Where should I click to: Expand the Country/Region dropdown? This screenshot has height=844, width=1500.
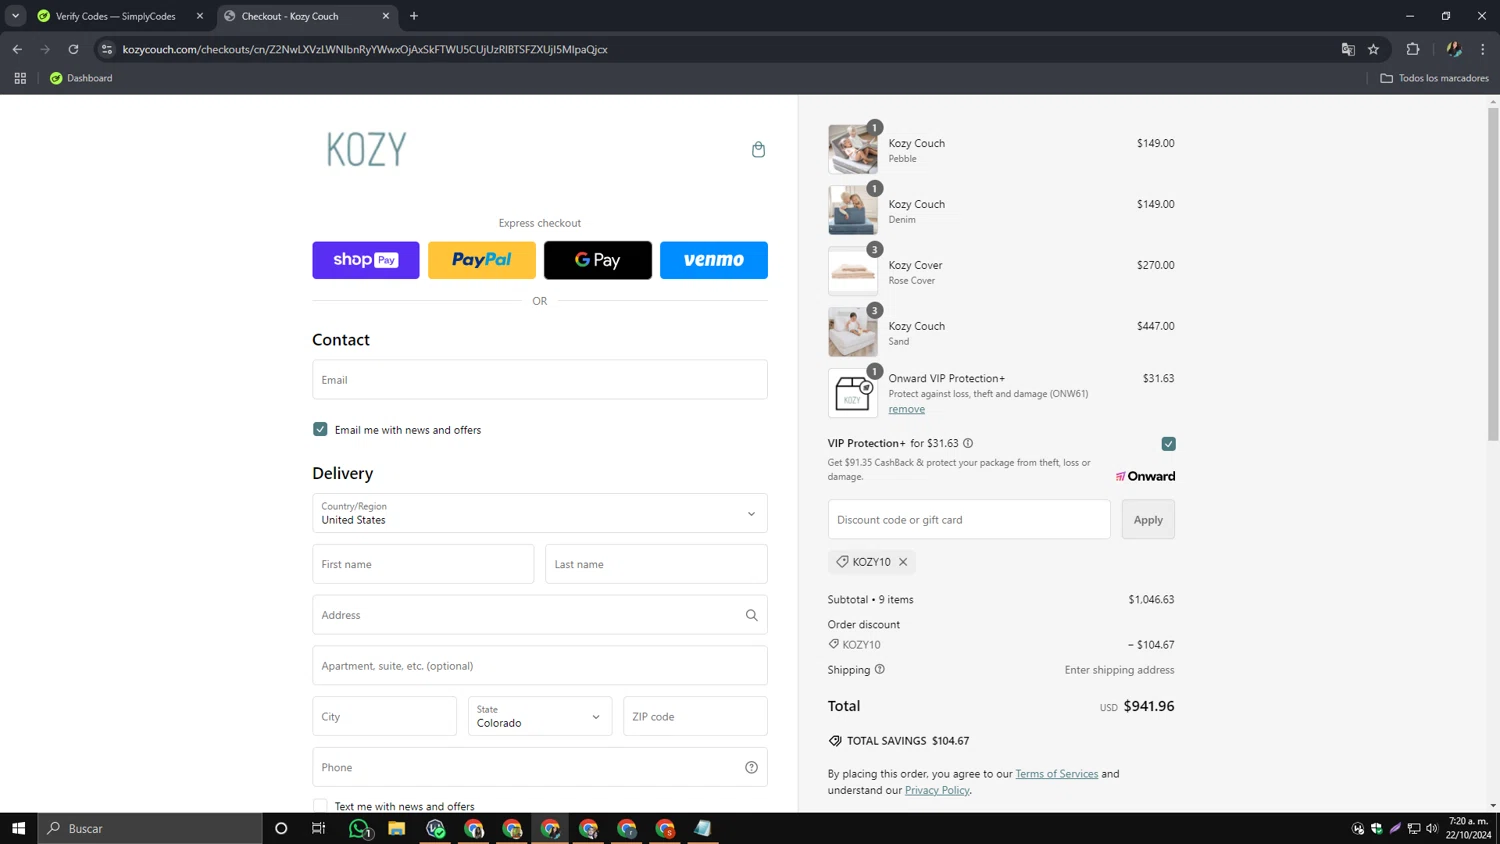(x=540, y=513)
